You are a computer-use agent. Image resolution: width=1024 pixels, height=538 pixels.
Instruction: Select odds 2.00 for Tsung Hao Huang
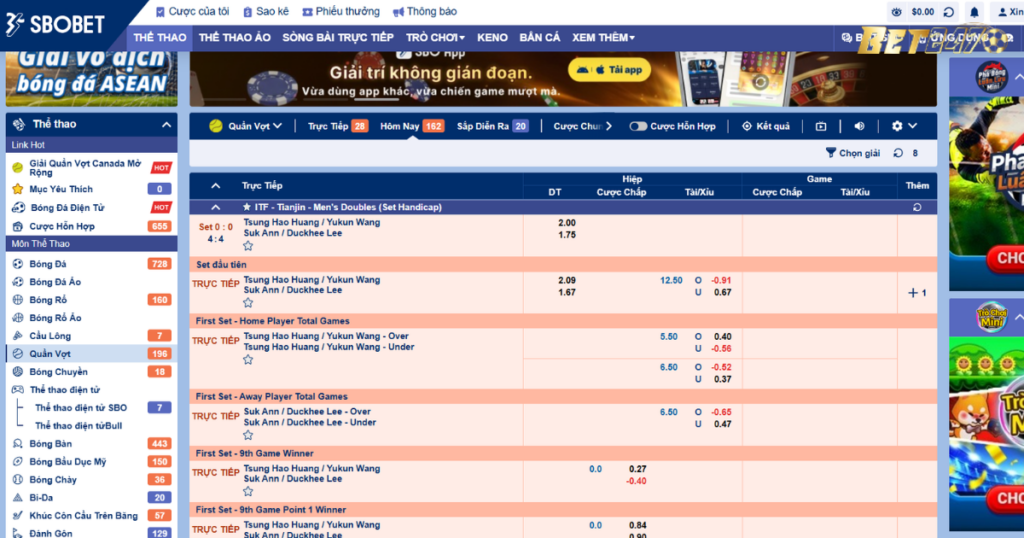tap(567, 223)
